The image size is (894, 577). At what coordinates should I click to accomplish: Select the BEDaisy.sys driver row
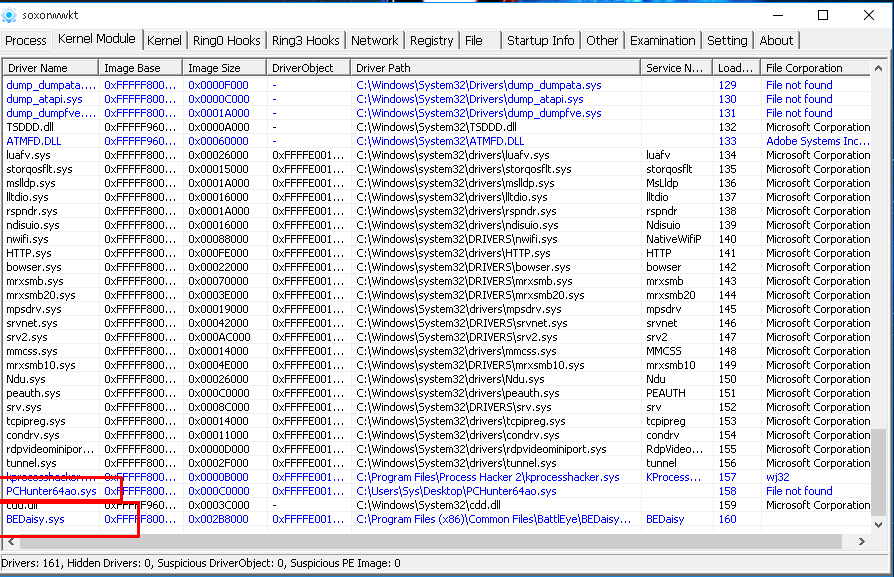click(436, 519)
